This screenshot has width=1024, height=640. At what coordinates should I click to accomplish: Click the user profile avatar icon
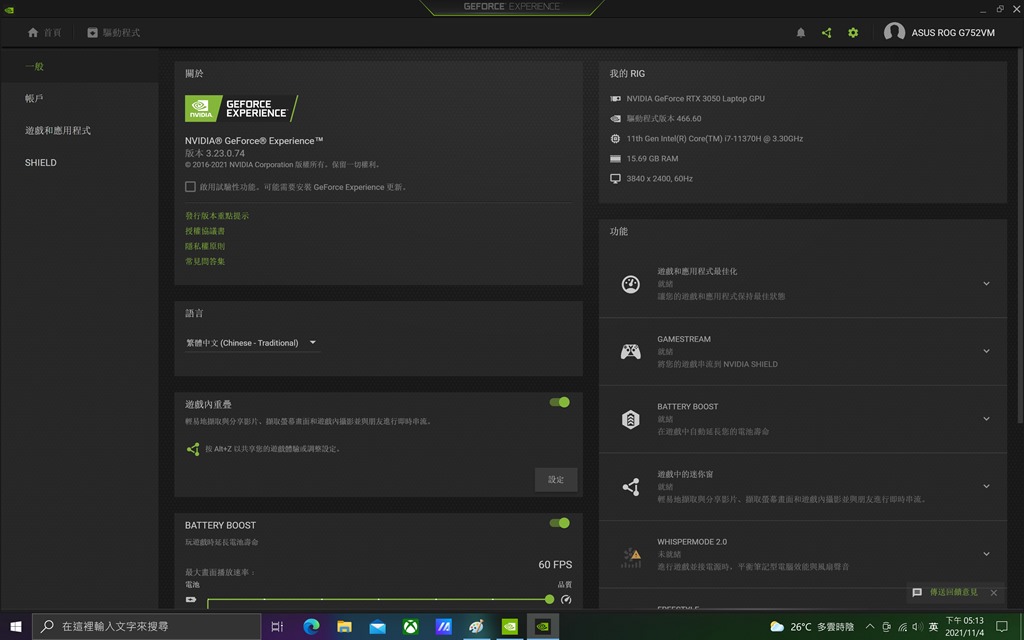tap(894, 33)
